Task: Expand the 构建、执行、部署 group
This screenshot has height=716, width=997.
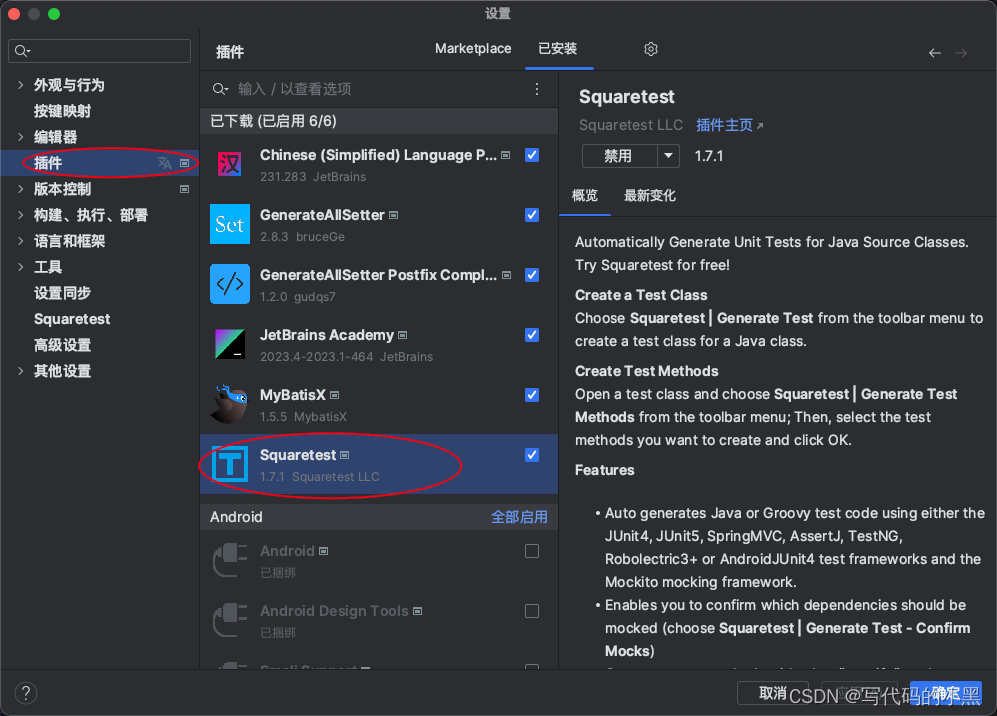Action: (20, 215)
